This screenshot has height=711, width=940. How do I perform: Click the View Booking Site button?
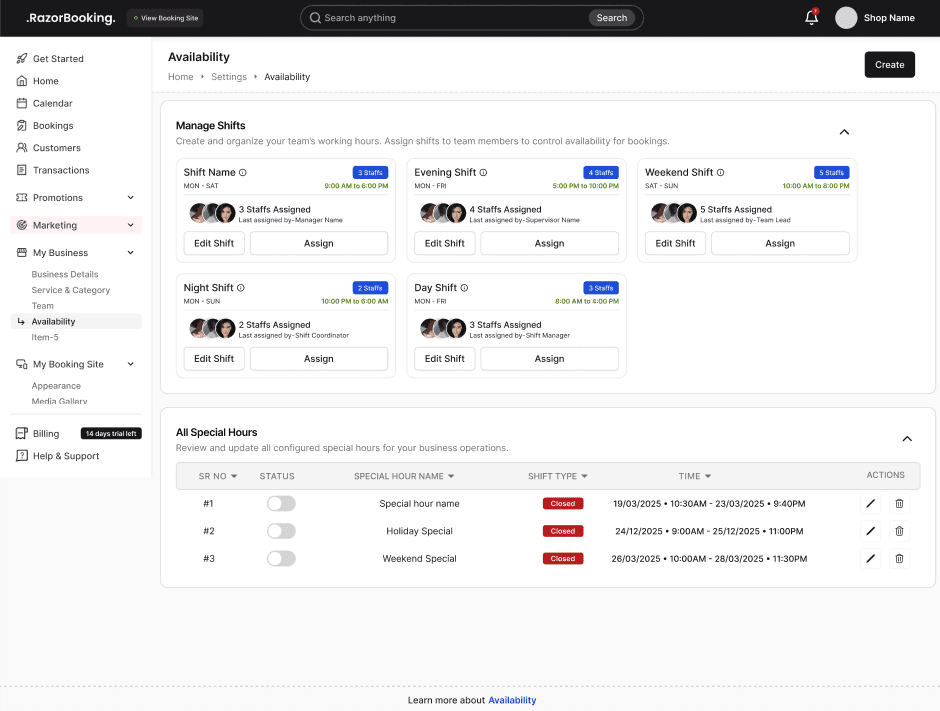pos(165,18)
